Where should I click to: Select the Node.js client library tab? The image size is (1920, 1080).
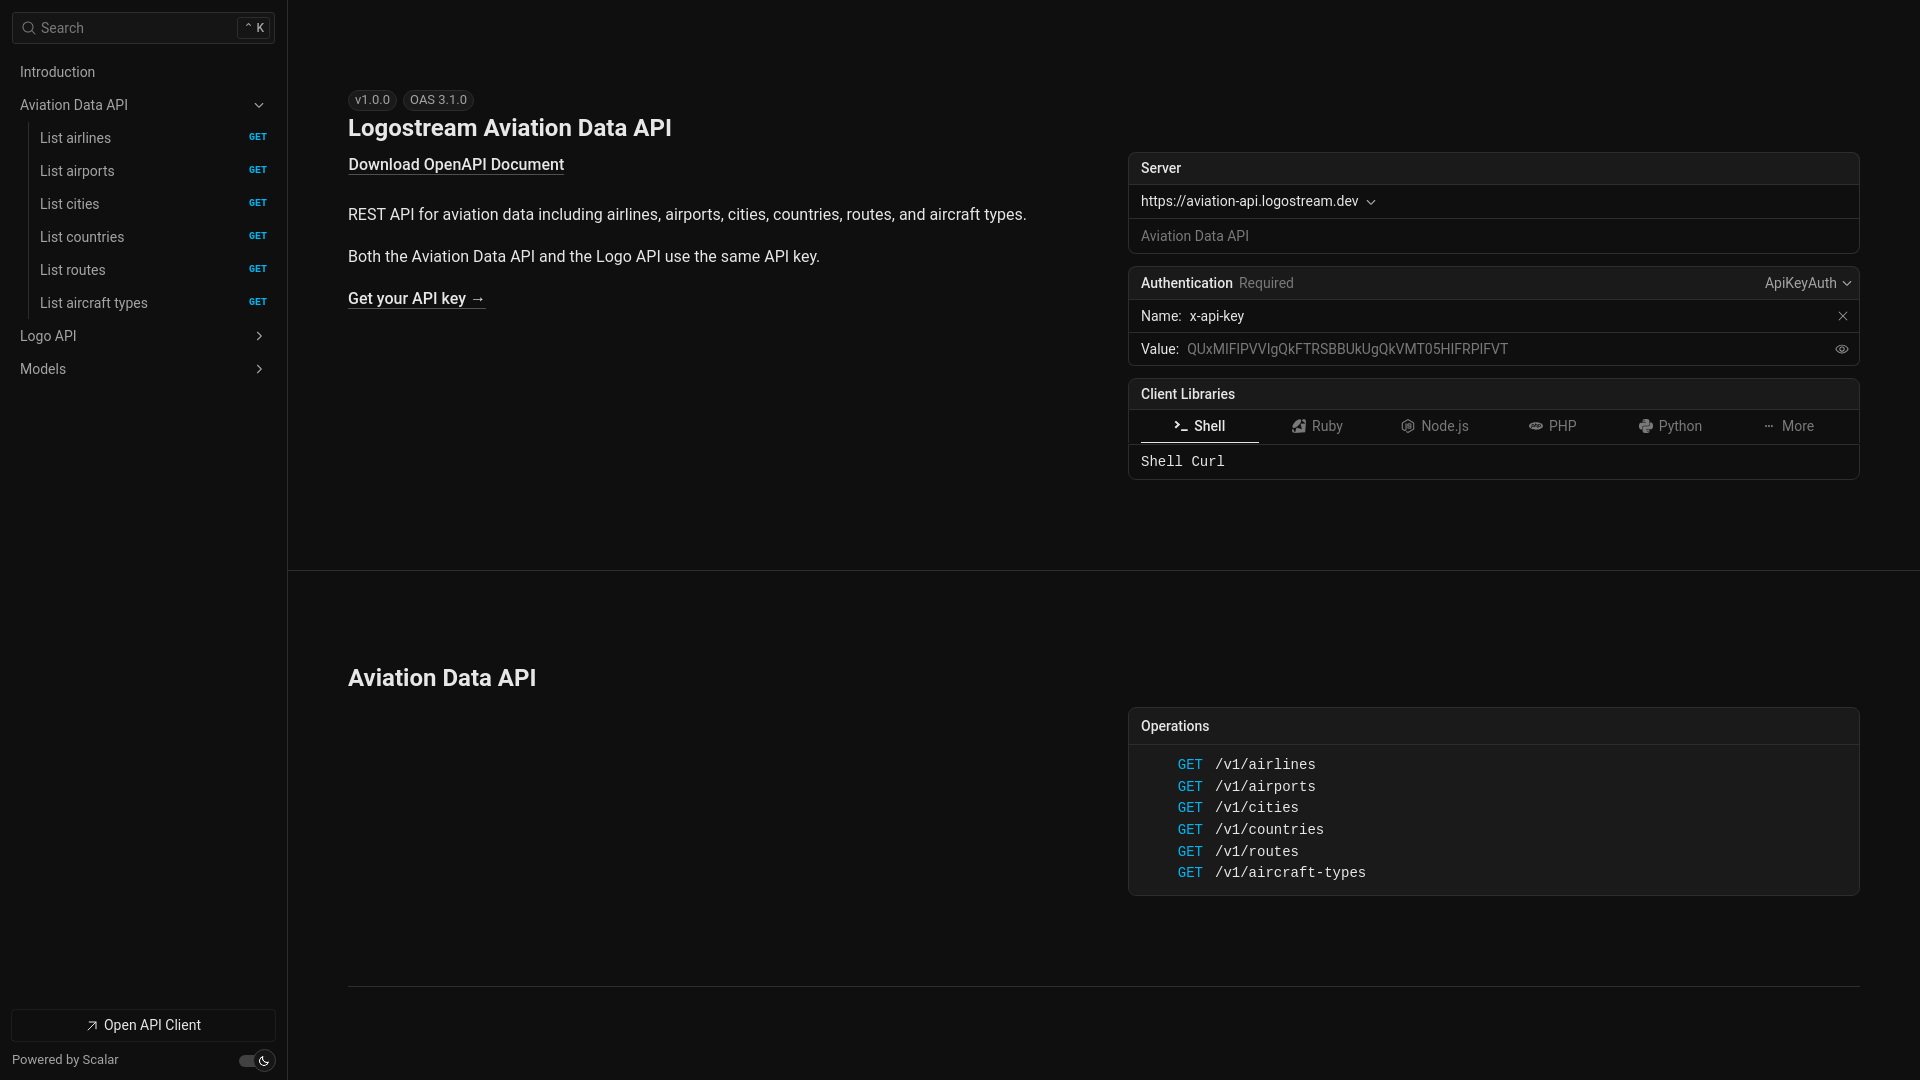pos(1435,426)
